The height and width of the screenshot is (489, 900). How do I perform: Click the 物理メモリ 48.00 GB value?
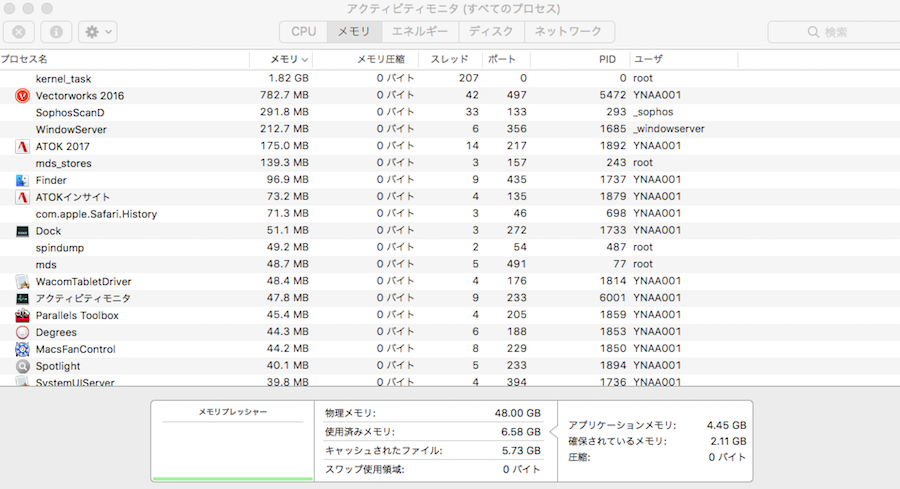point(518,413)
